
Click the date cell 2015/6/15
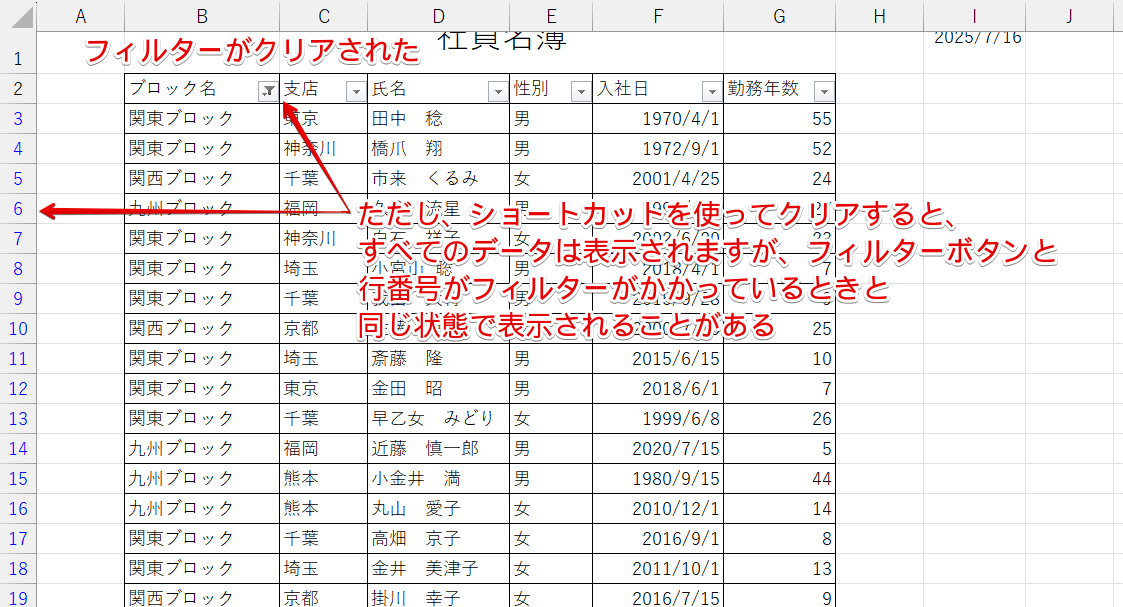[x=657, y=359]
